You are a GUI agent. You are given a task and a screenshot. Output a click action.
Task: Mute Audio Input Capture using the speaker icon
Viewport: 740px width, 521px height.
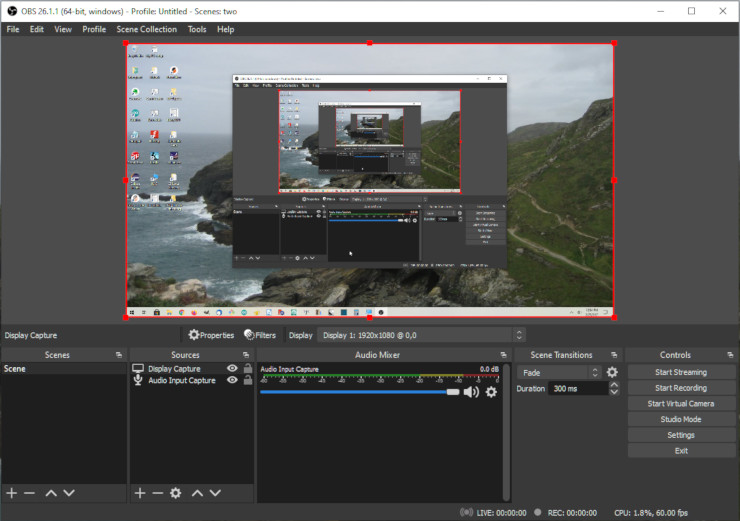click(x=470, y=392)
